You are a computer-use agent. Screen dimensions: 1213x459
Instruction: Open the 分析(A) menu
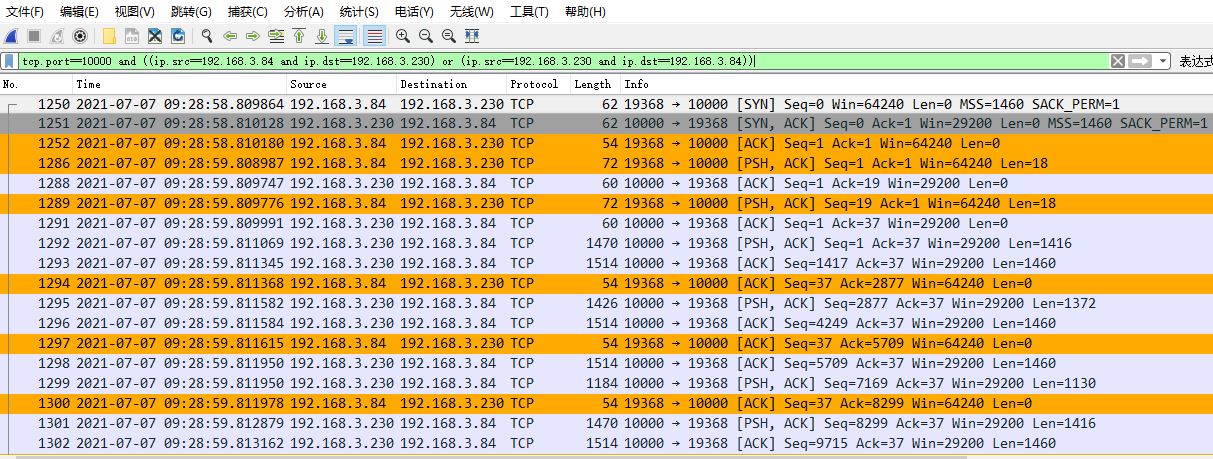(304, 12)
